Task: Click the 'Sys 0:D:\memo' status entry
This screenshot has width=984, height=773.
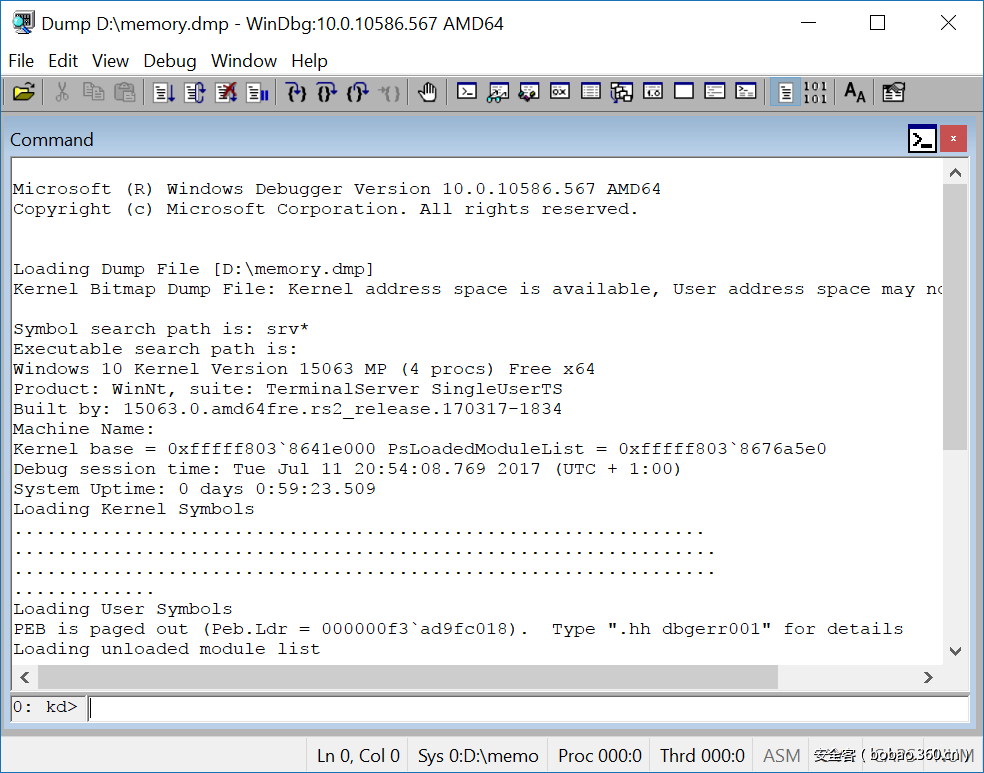Action: tap(478, 755)
